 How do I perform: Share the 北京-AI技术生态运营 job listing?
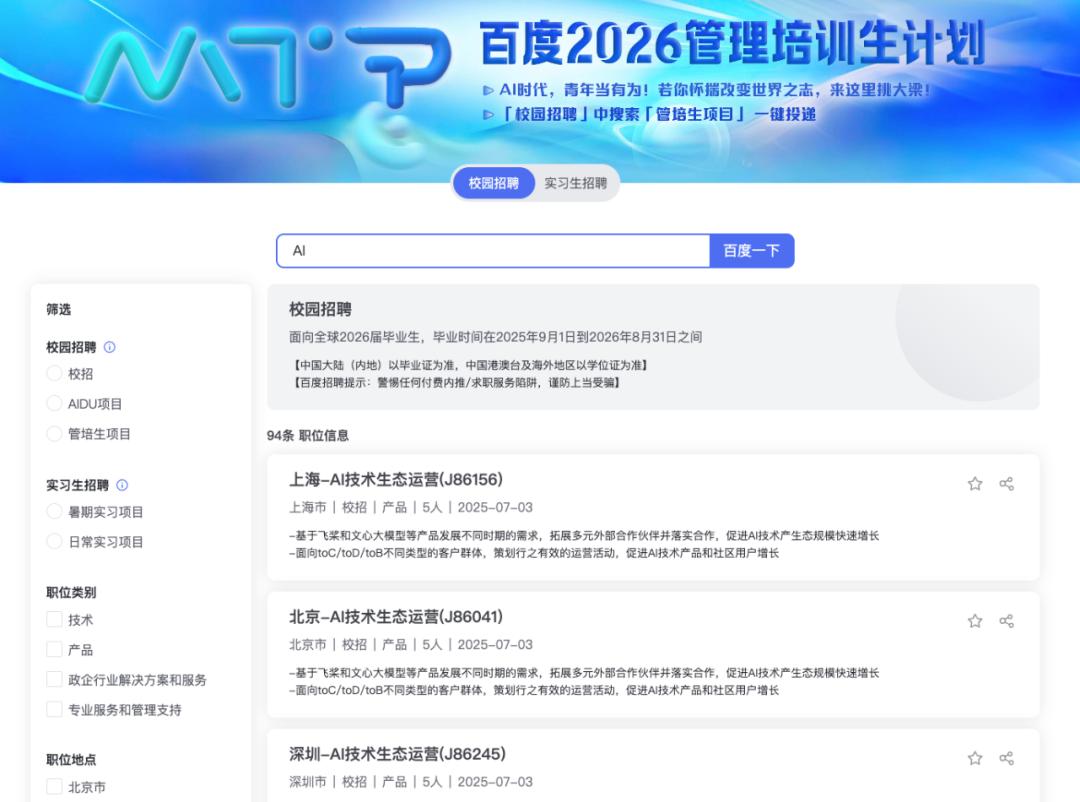point(1006,621)
